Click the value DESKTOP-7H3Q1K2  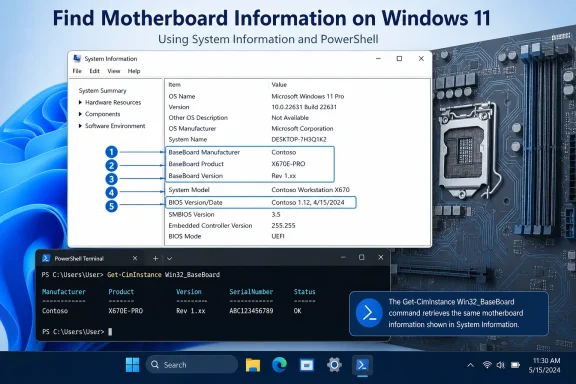pyautogui.click(x=299, y=139)
